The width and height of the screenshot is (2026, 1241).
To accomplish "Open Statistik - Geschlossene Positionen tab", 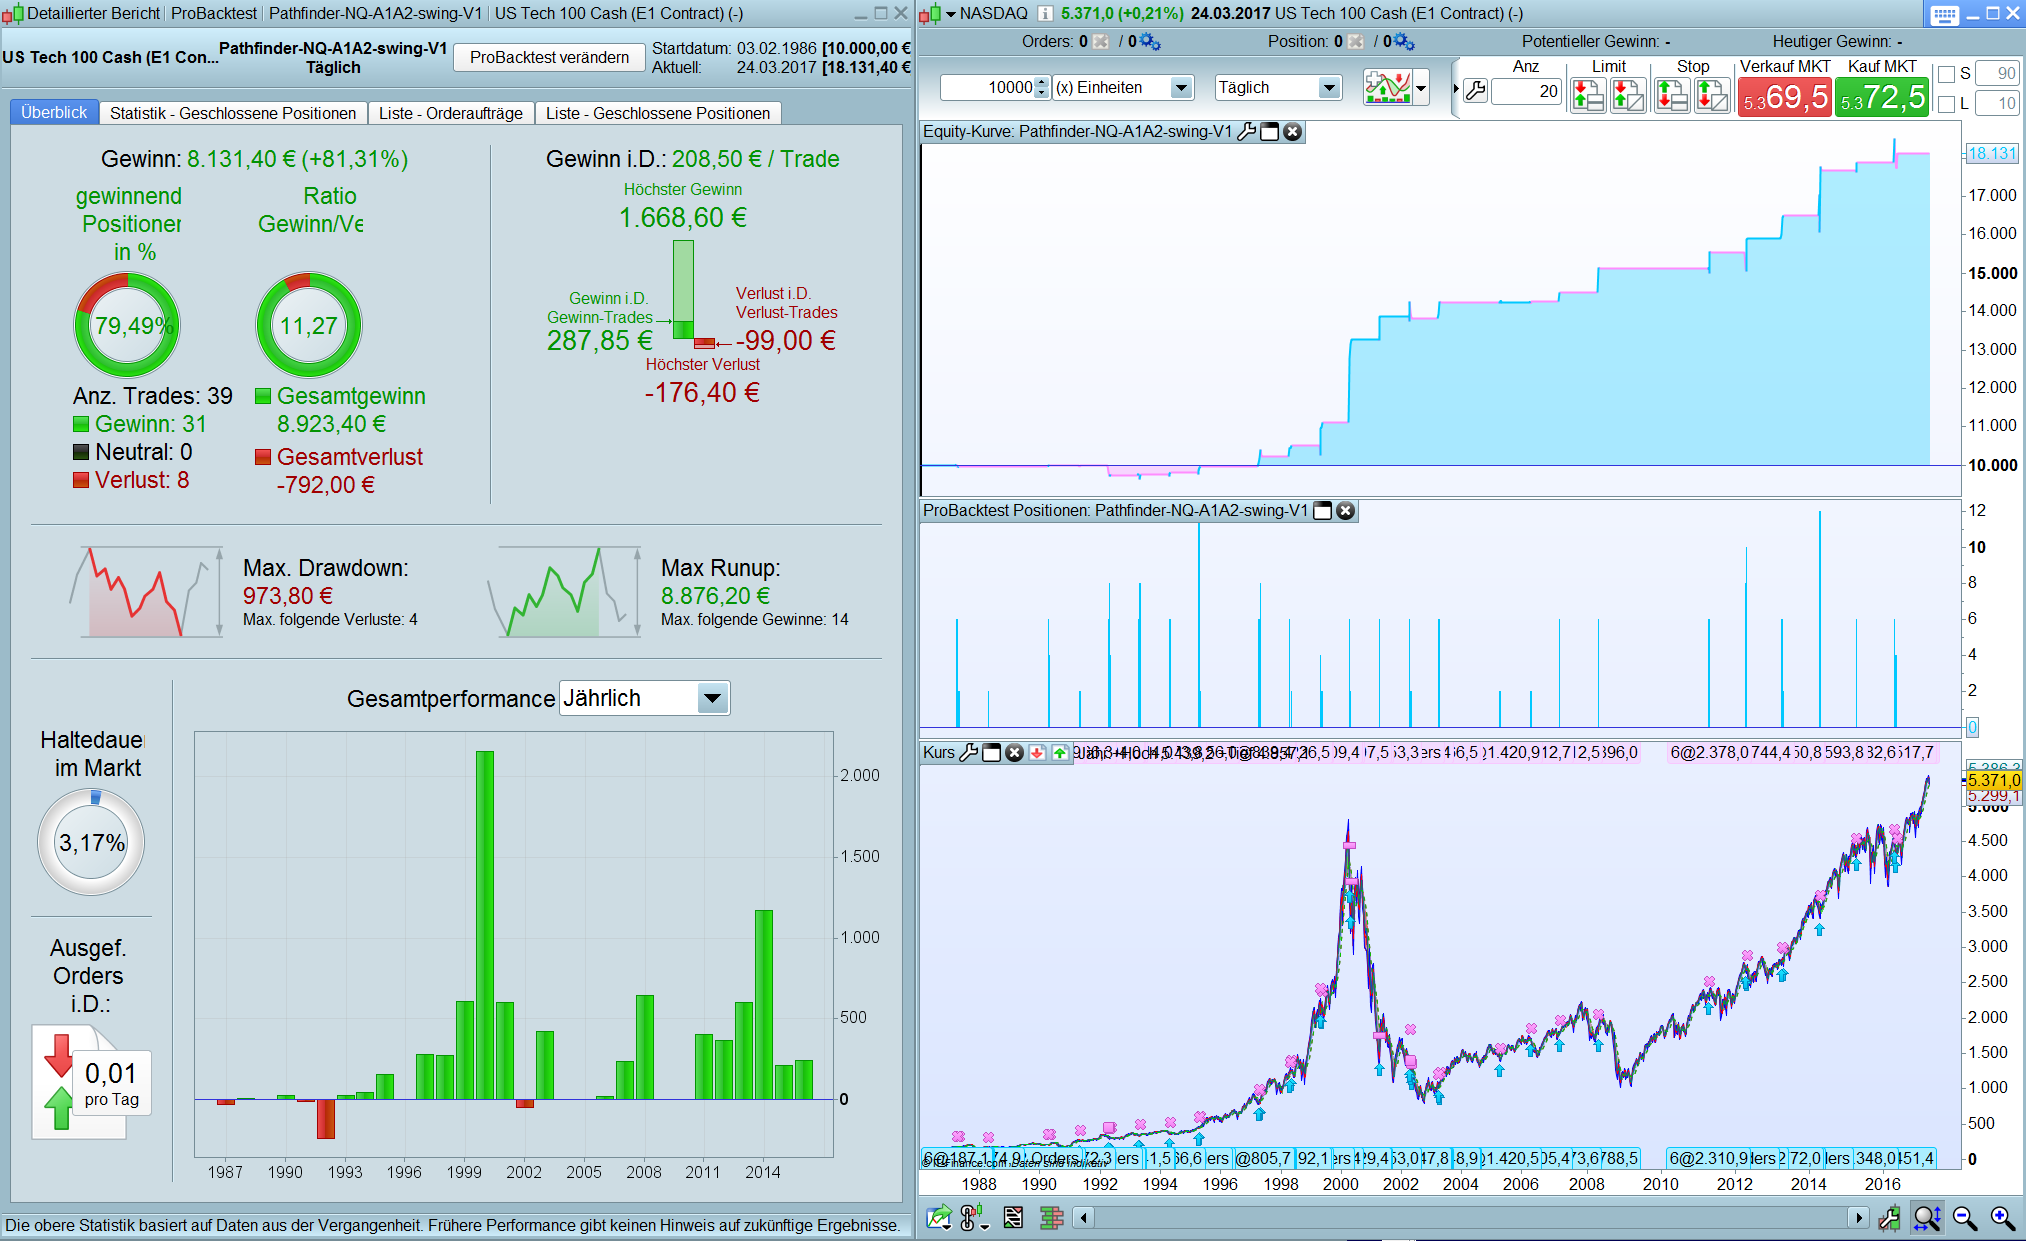I will (x=232, y=113).
